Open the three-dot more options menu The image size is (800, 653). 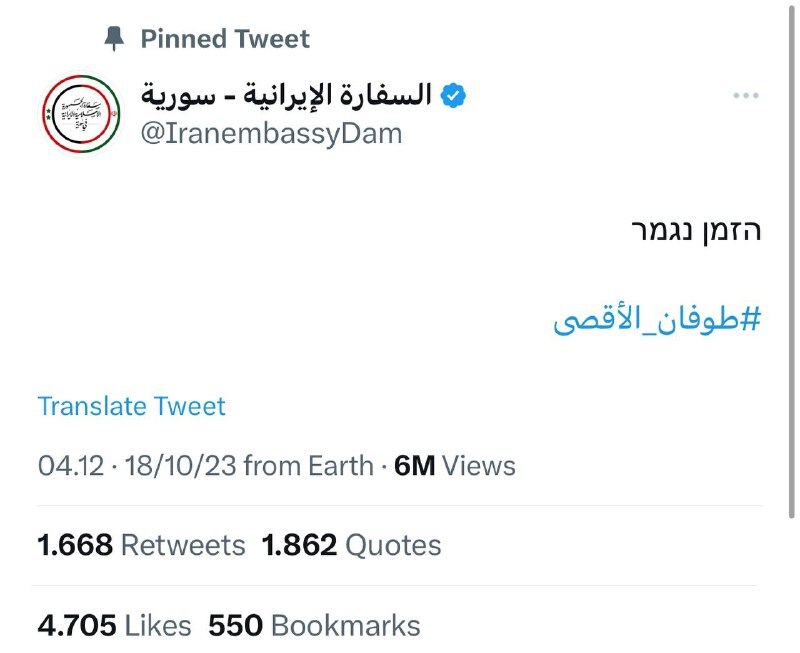[x=746, y=95]
